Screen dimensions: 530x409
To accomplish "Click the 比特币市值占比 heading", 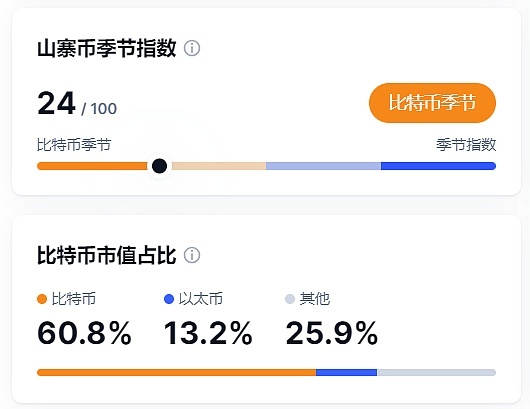I will 107,255.
